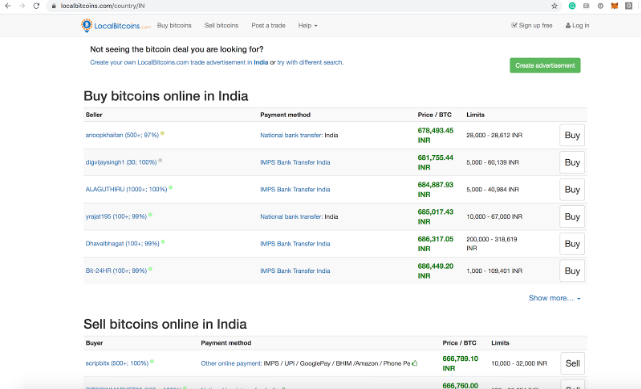This screenshot has width=641, height=389.
Task: Click IMPS Bank Transfer India in digvijaysingh1 row
Action: 295,162
